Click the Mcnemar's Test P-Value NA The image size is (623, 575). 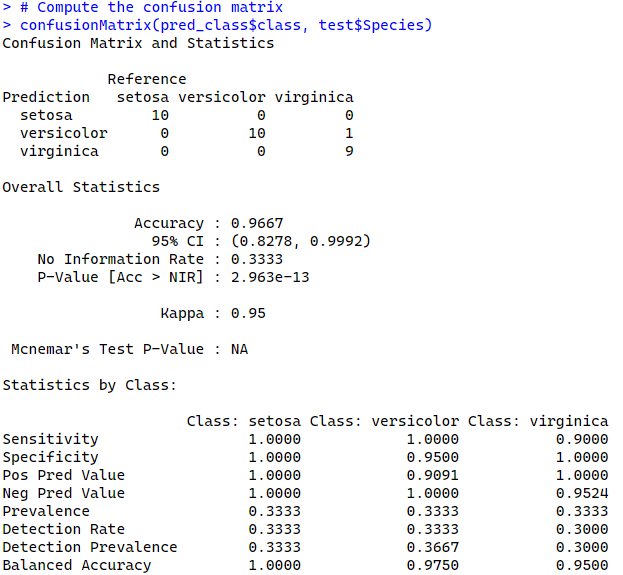[x=239, y=349]
